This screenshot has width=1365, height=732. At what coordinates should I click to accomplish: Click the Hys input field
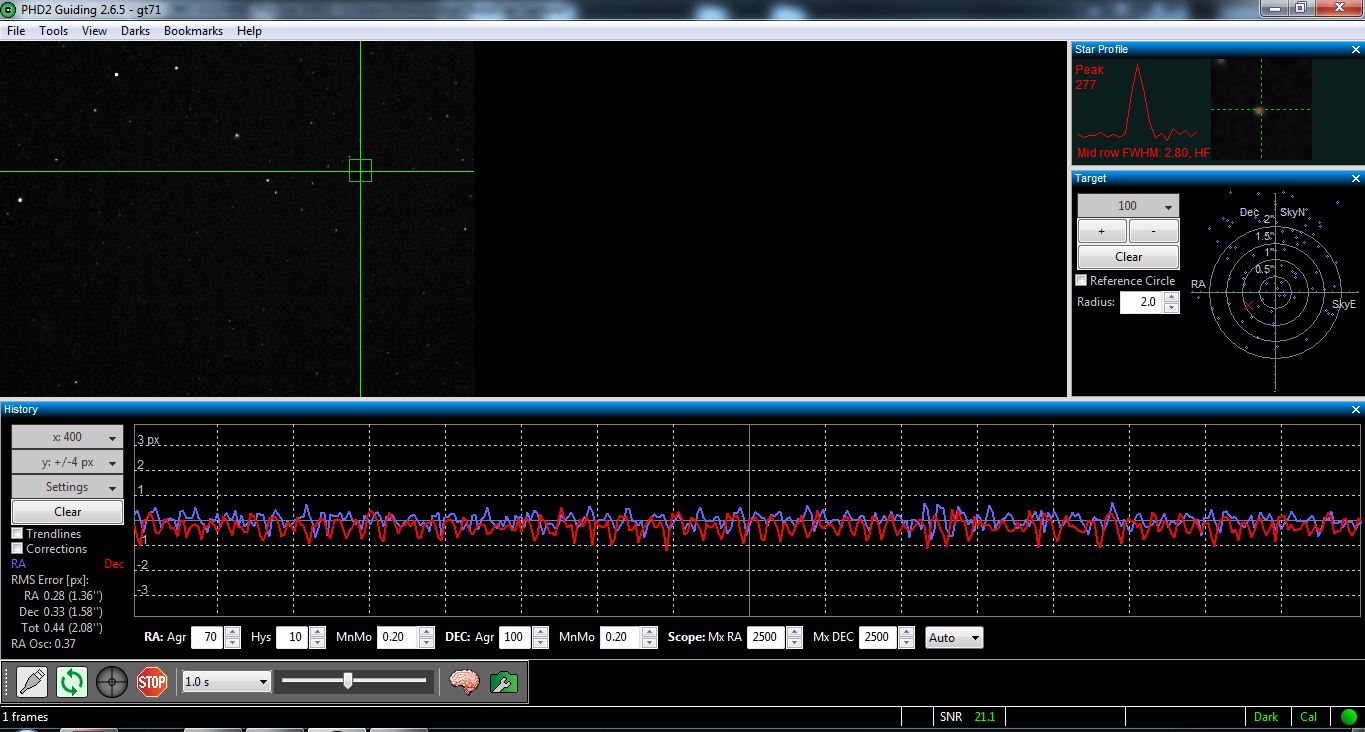pos(293,637)
